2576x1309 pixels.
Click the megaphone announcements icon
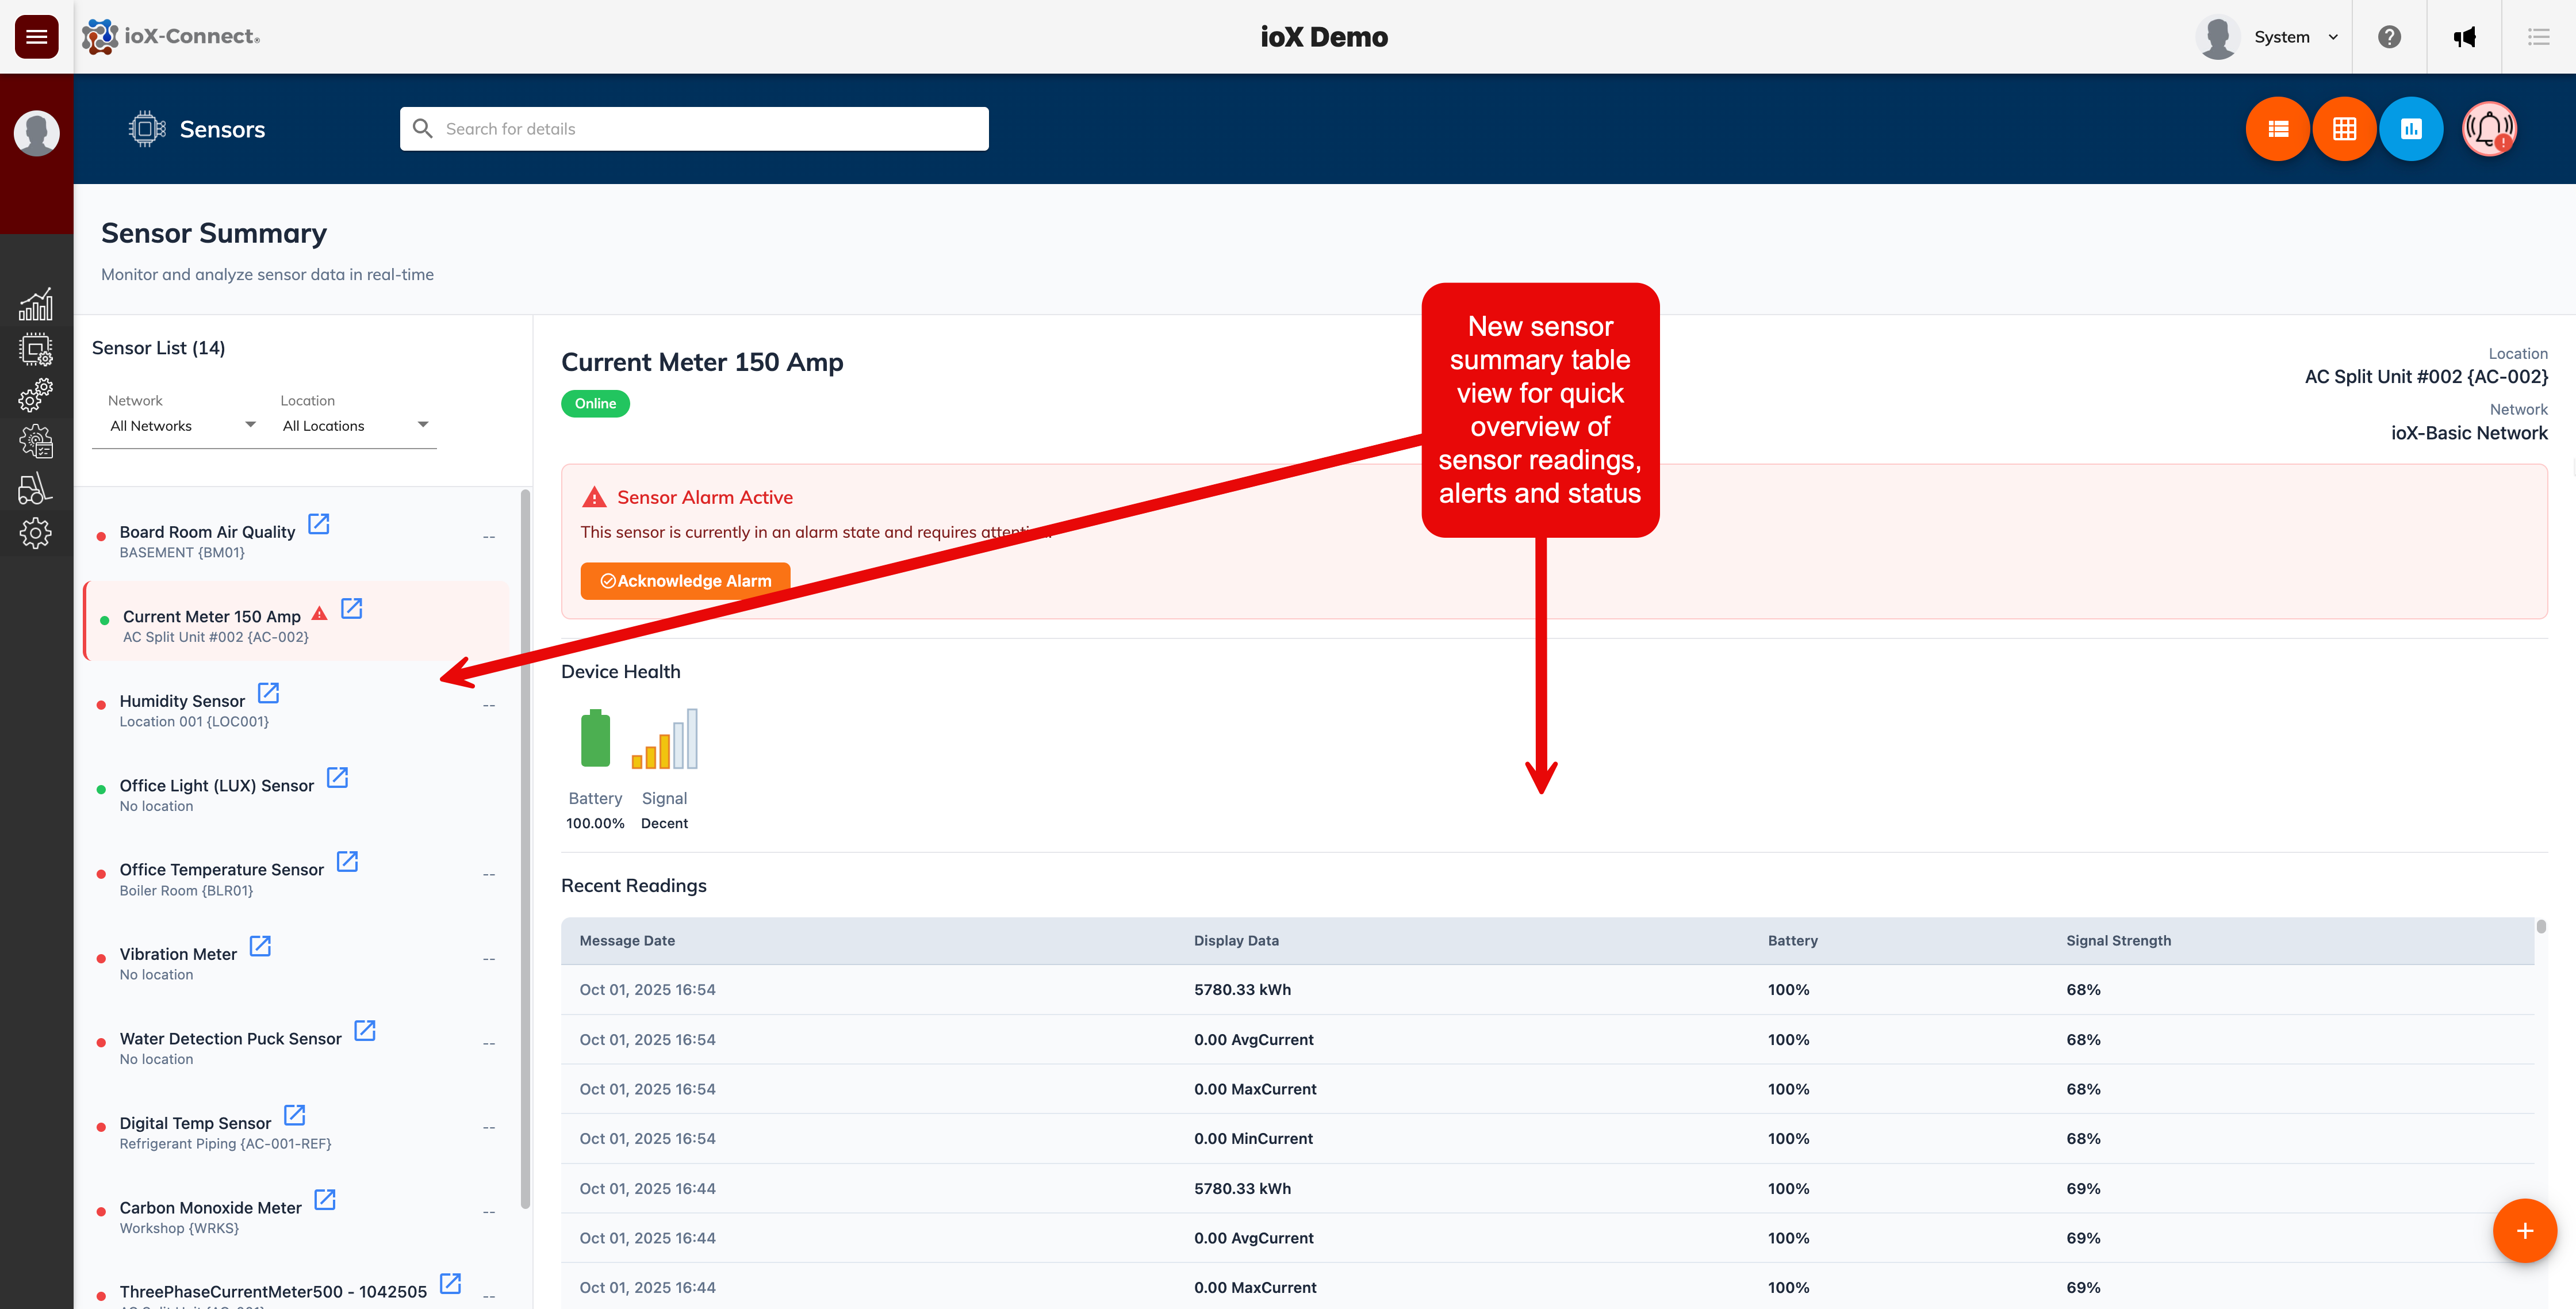[2464, 37]
